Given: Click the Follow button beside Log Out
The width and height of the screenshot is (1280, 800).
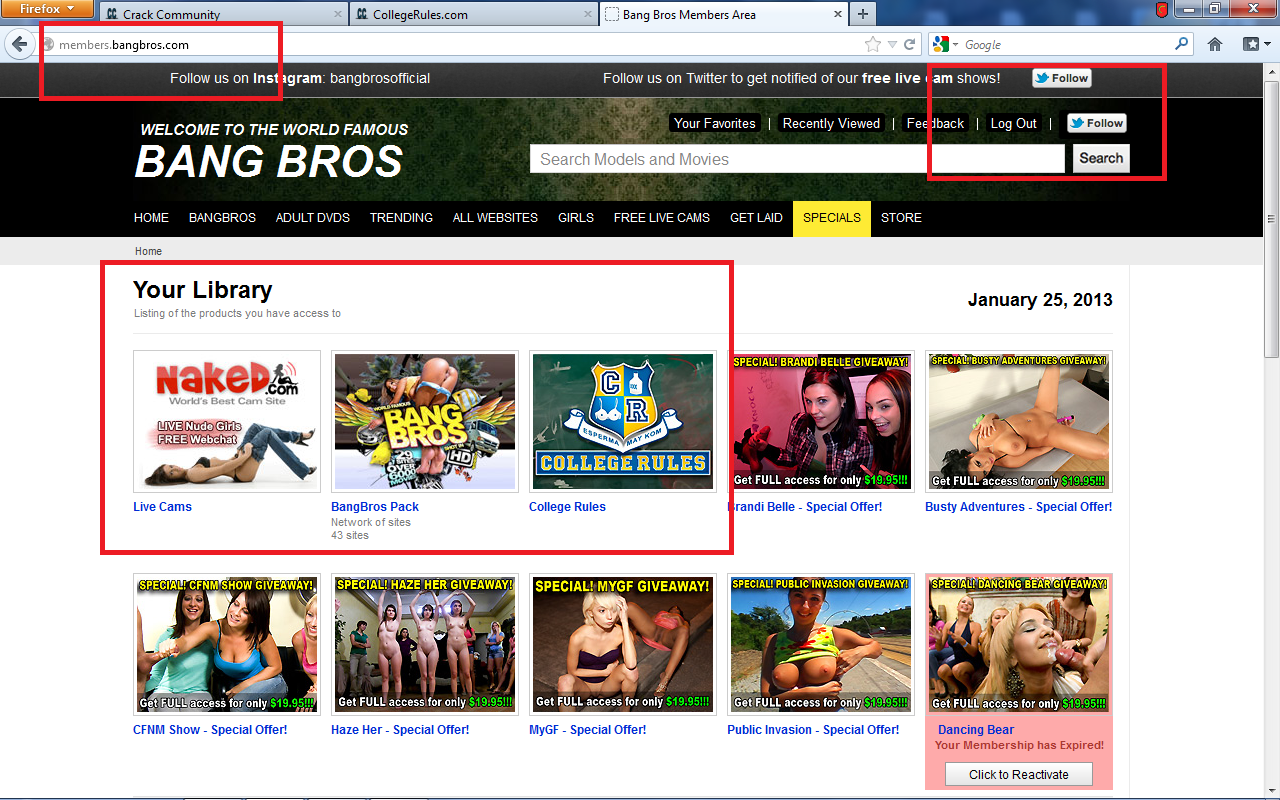Looking at the screenshot, I should coord(1097,123).
